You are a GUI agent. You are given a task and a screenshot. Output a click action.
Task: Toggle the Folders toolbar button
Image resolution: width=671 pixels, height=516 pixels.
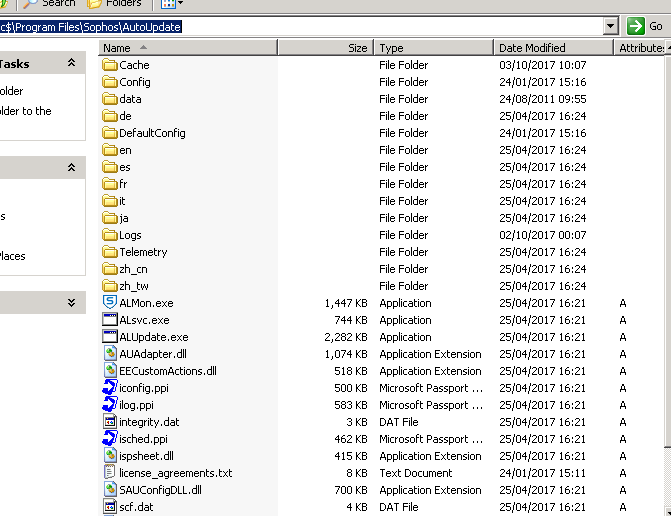pyautogui.click(x=114, y=4)
